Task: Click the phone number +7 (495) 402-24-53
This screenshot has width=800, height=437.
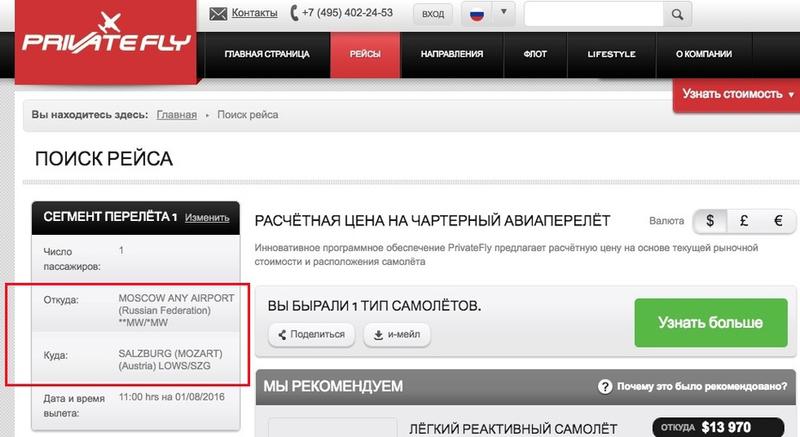Action: pos(347,13)
